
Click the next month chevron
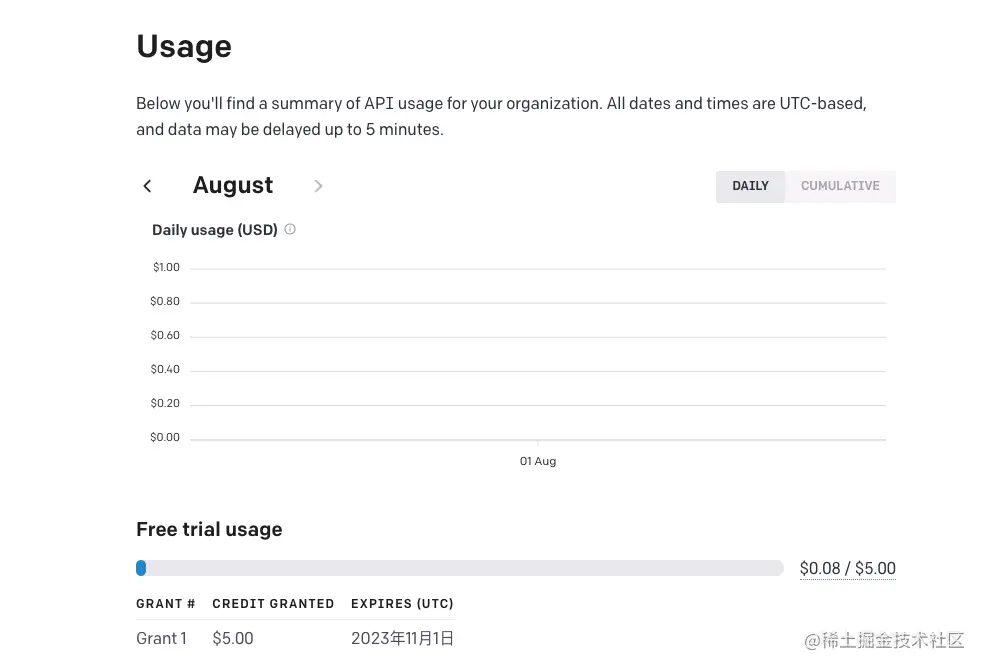tap(318, 186)
